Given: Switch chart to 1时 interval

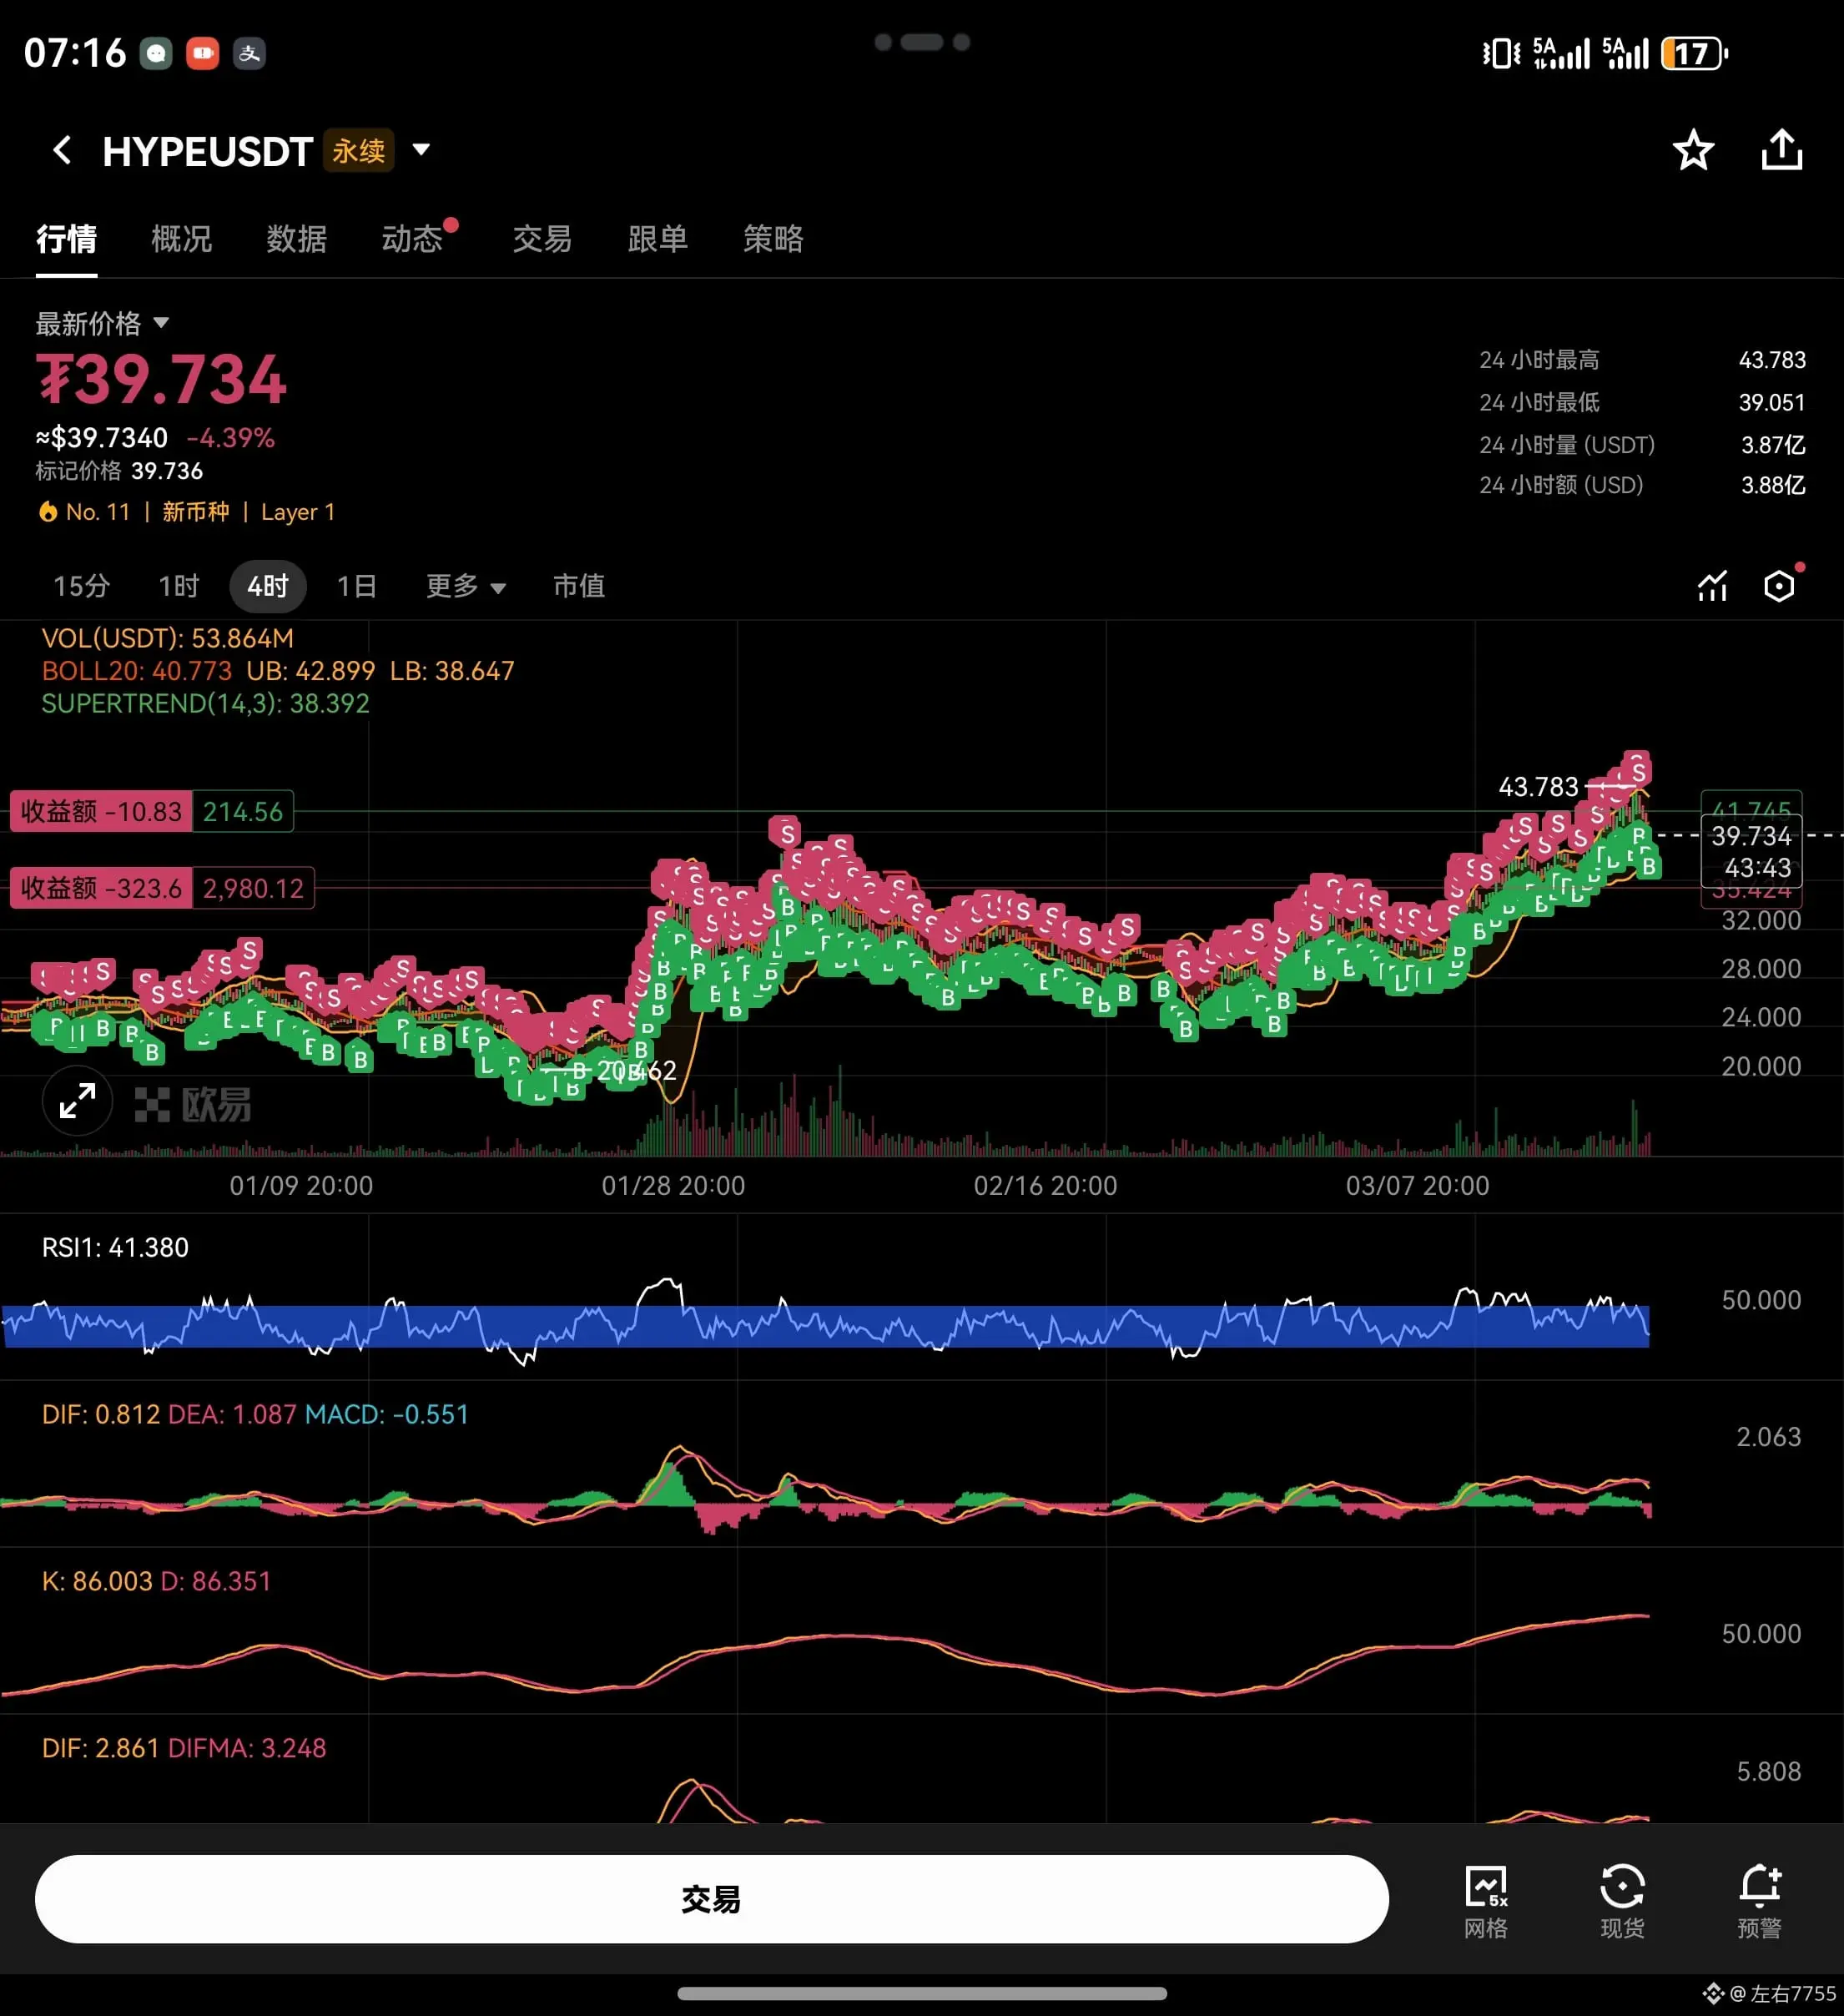Looking at the screenshot, I should (x=179, y=586).
